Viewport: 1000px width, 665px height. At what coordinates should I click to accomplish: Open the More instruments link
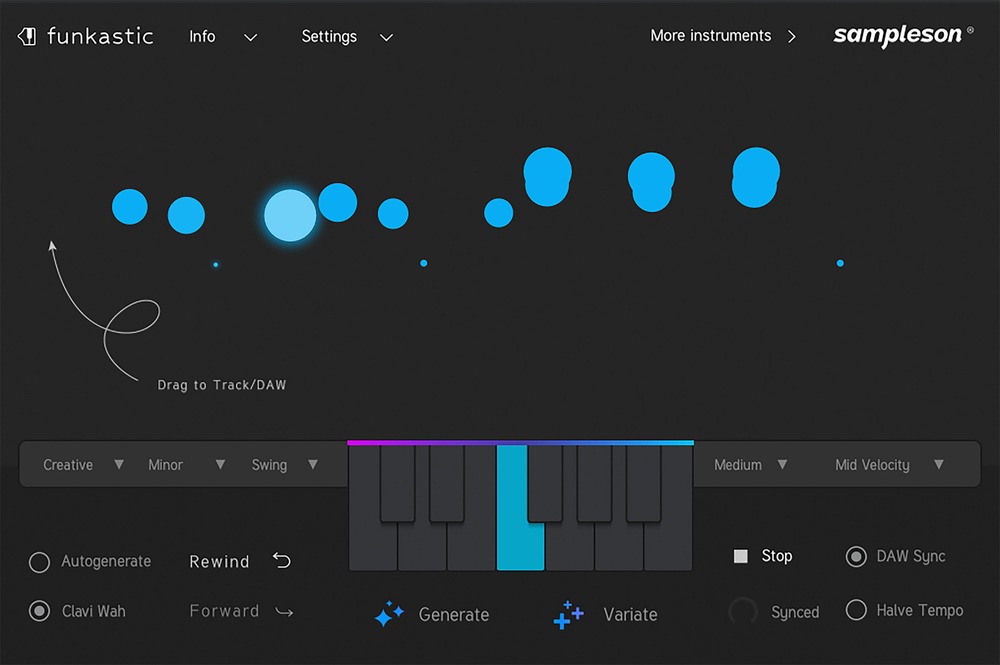click(x=710, y=36)
